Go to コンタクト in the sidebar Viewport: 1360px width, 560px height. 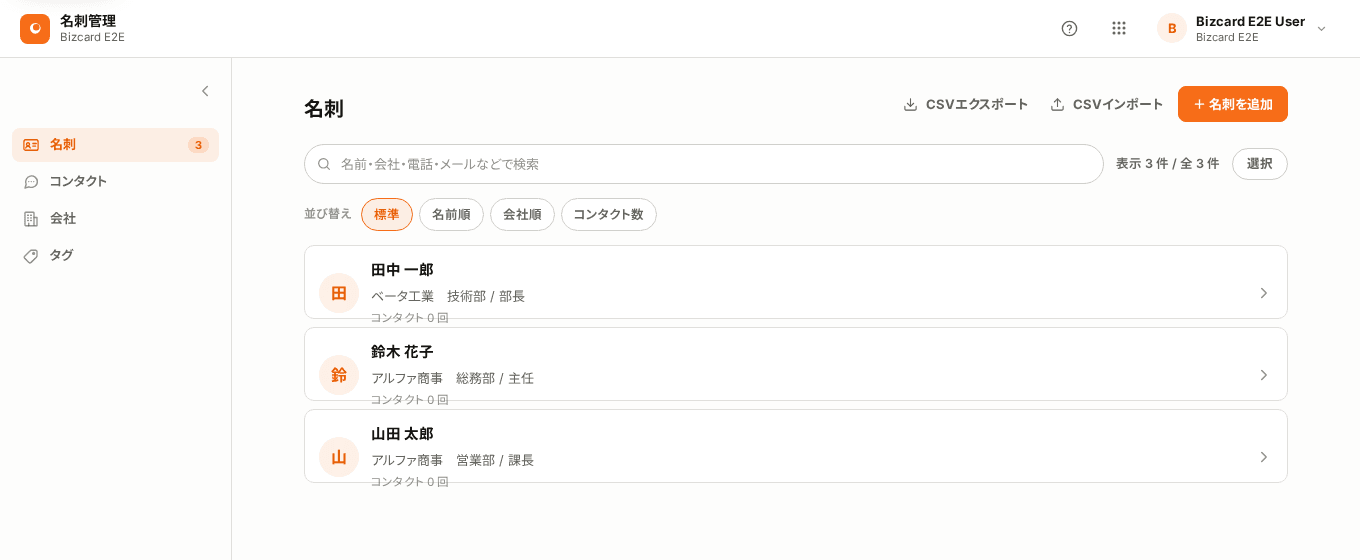point(115,181)
